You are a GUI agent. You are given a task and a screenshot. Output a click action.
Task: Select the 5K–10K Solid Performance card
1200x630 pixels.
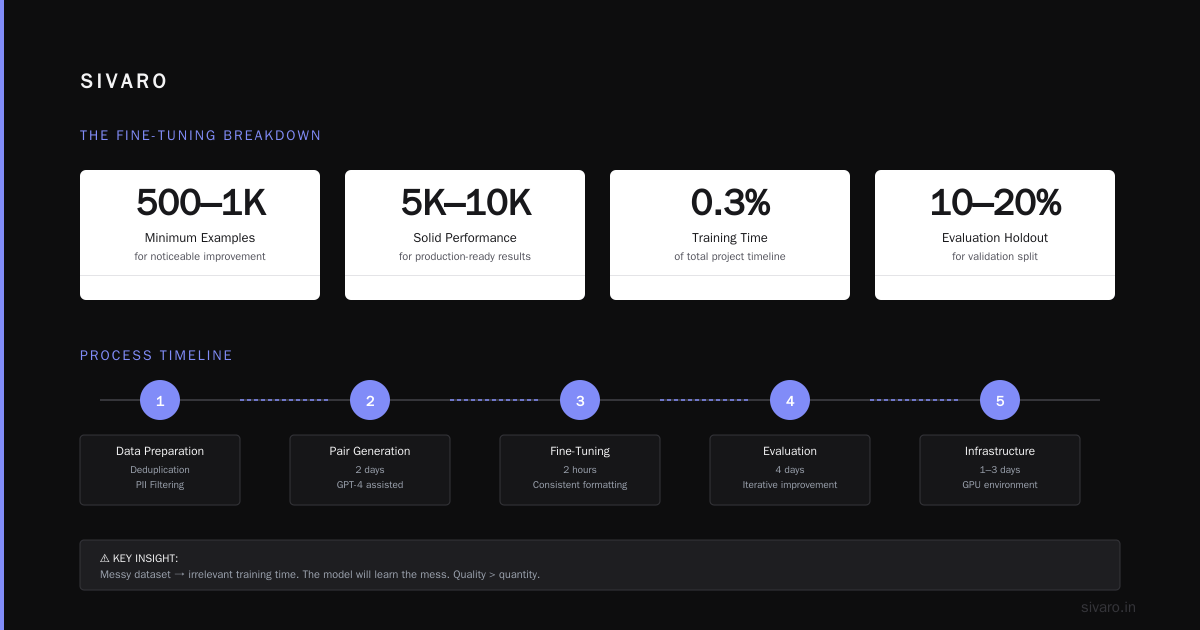point(465,235)
